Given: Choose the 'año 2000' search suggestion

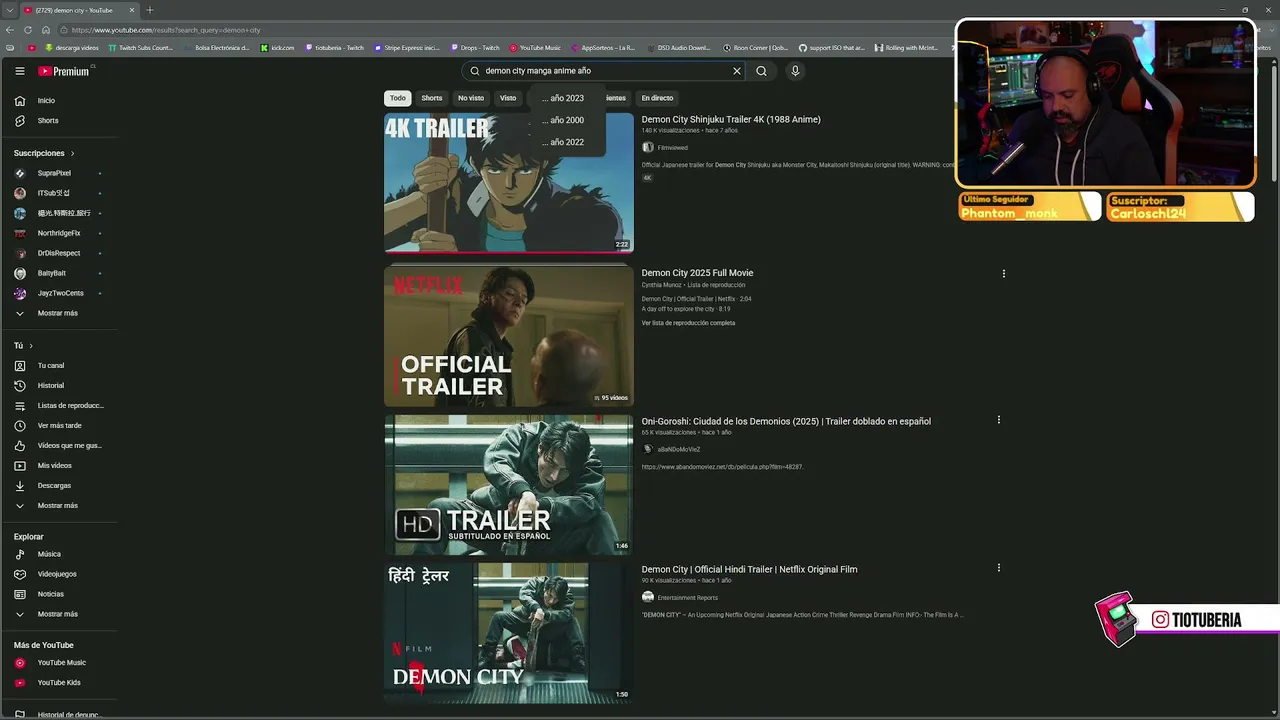Looking at the screenshot, I should pos(567,120).
